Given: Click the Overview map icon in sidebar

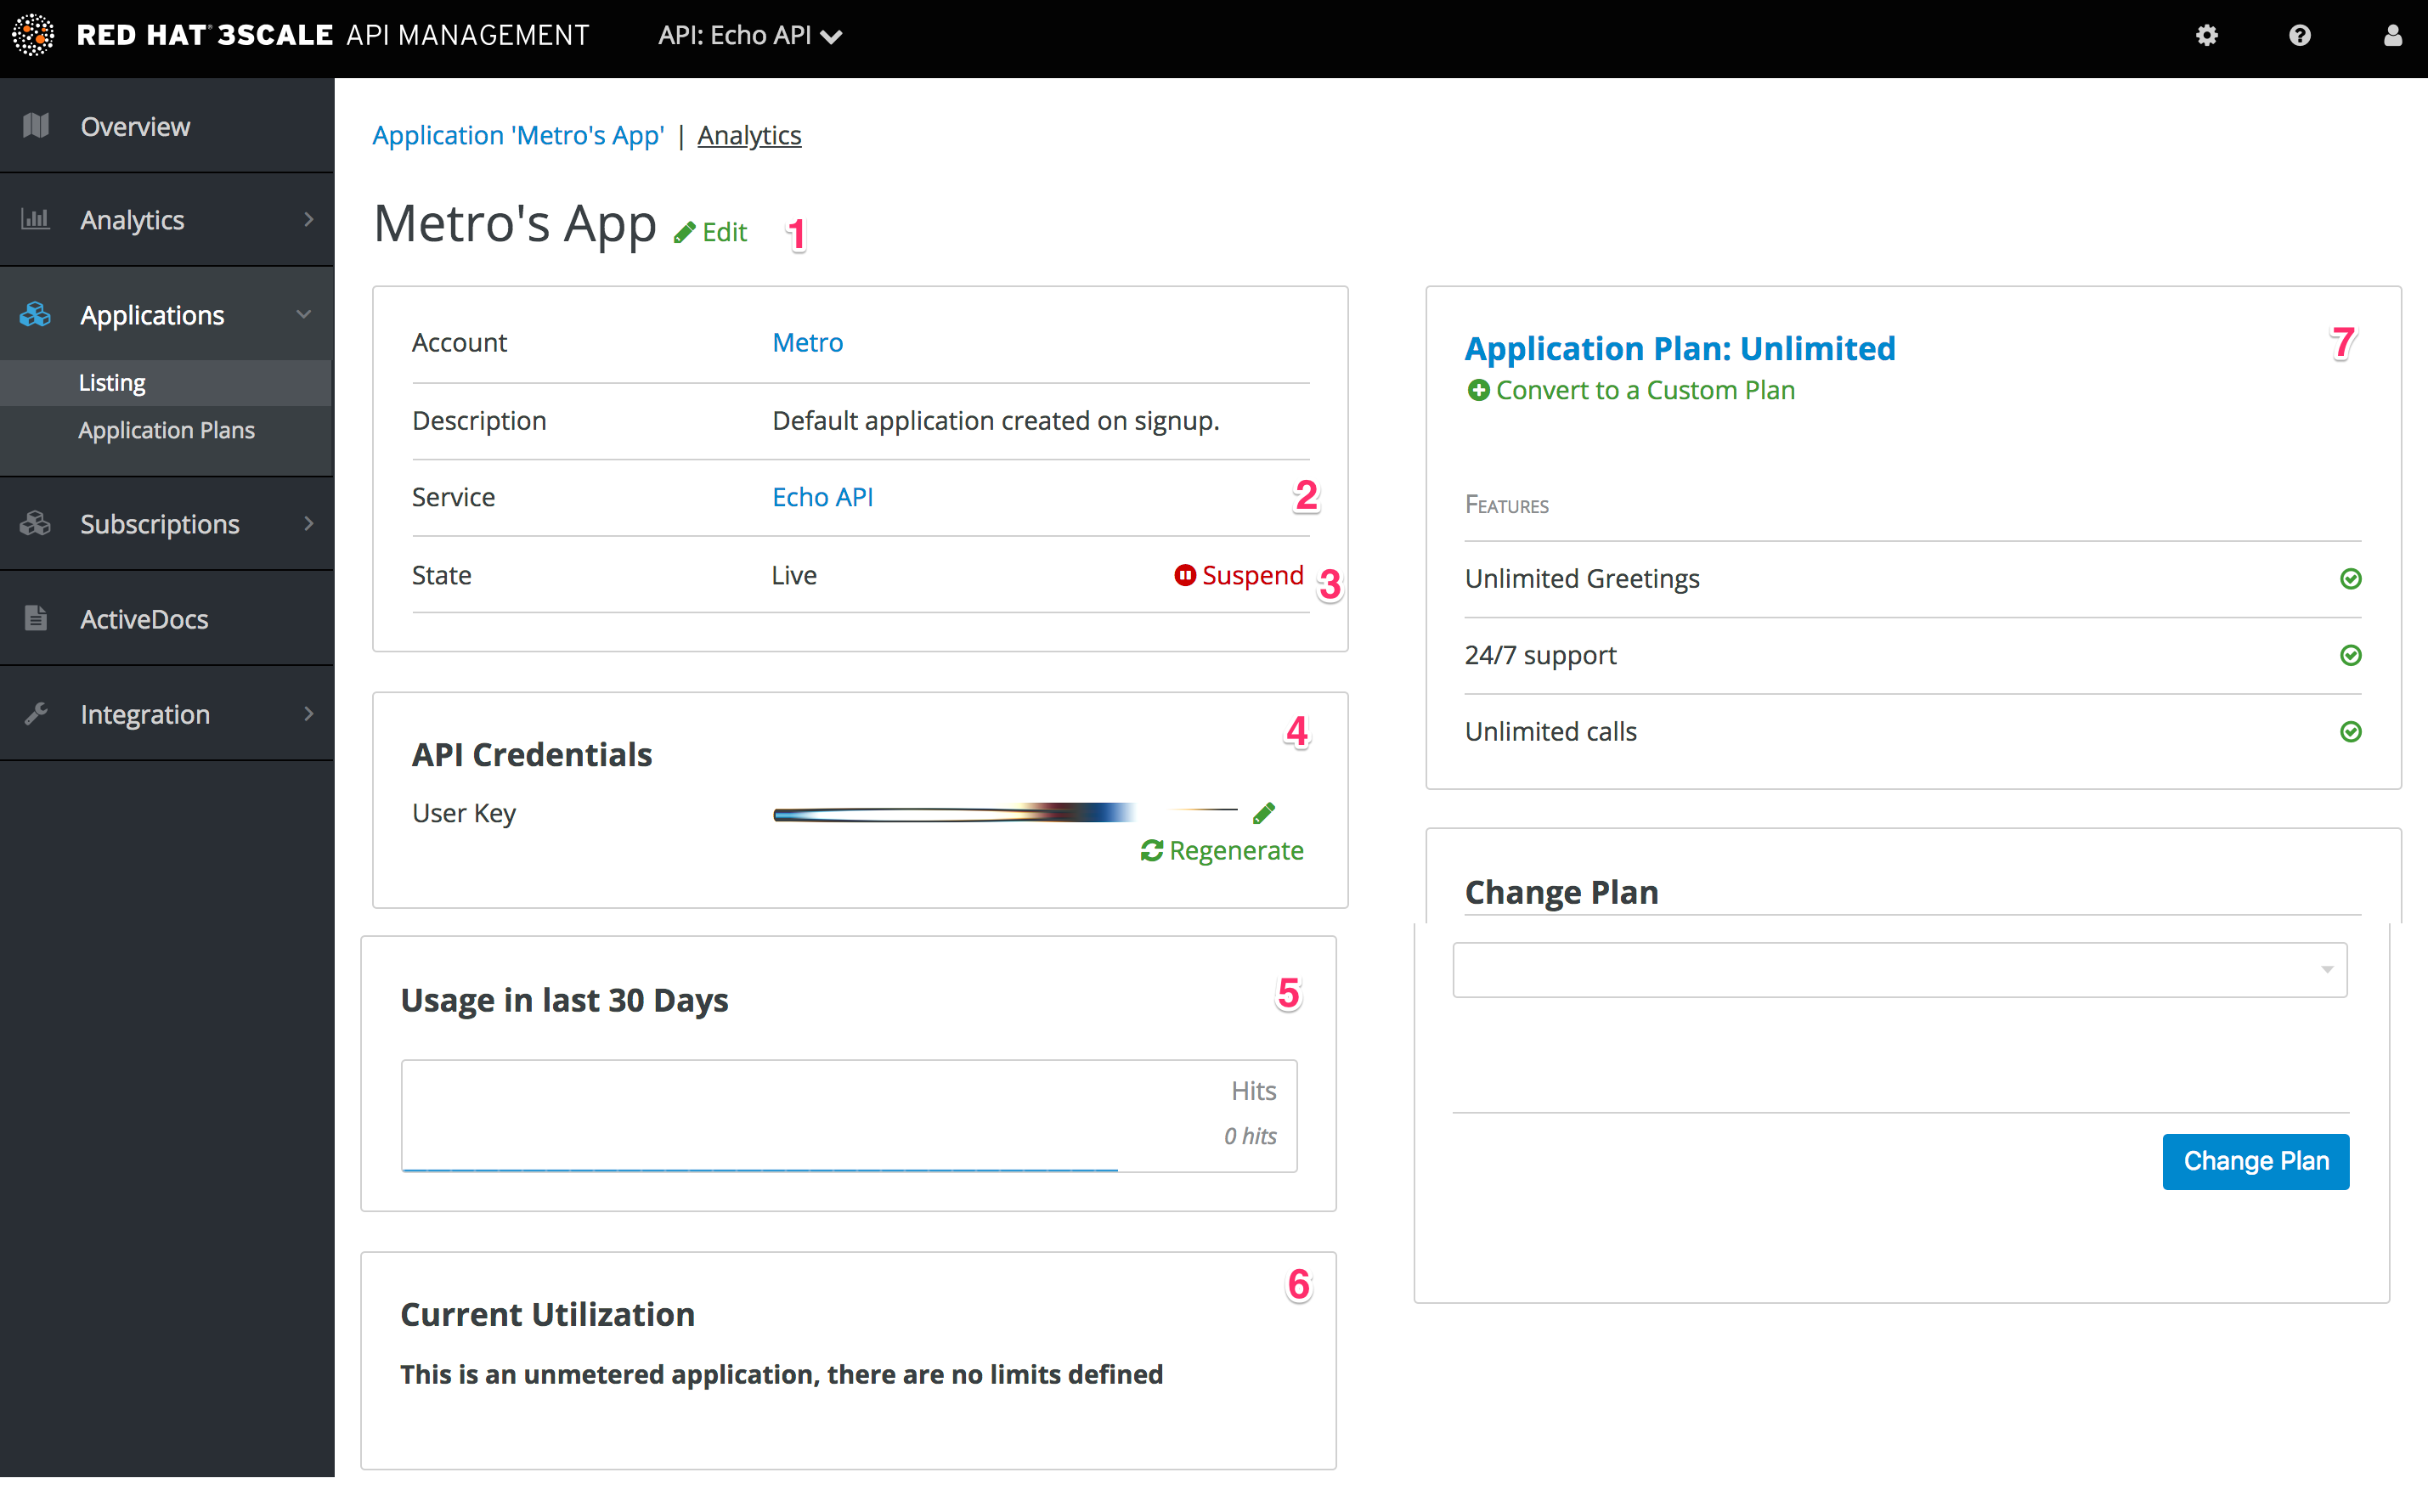Looking at the screenshot, I should 36,126.
